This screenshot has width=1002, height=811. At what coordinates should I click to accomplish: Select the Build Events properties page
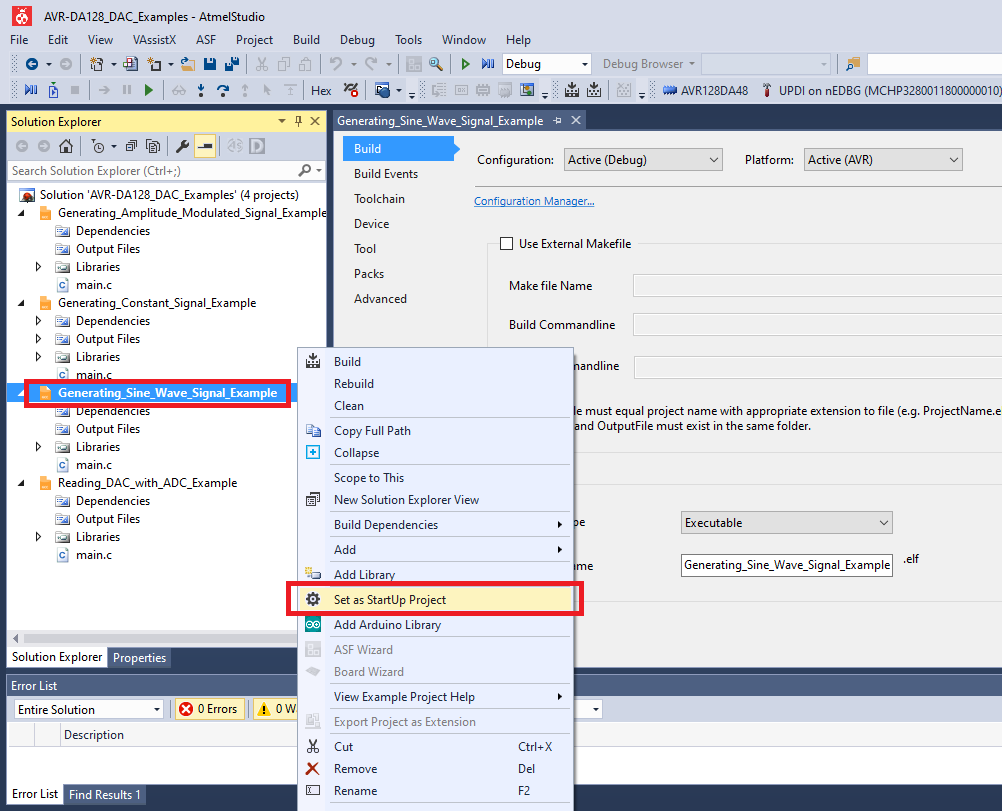(x=386, y=174)
